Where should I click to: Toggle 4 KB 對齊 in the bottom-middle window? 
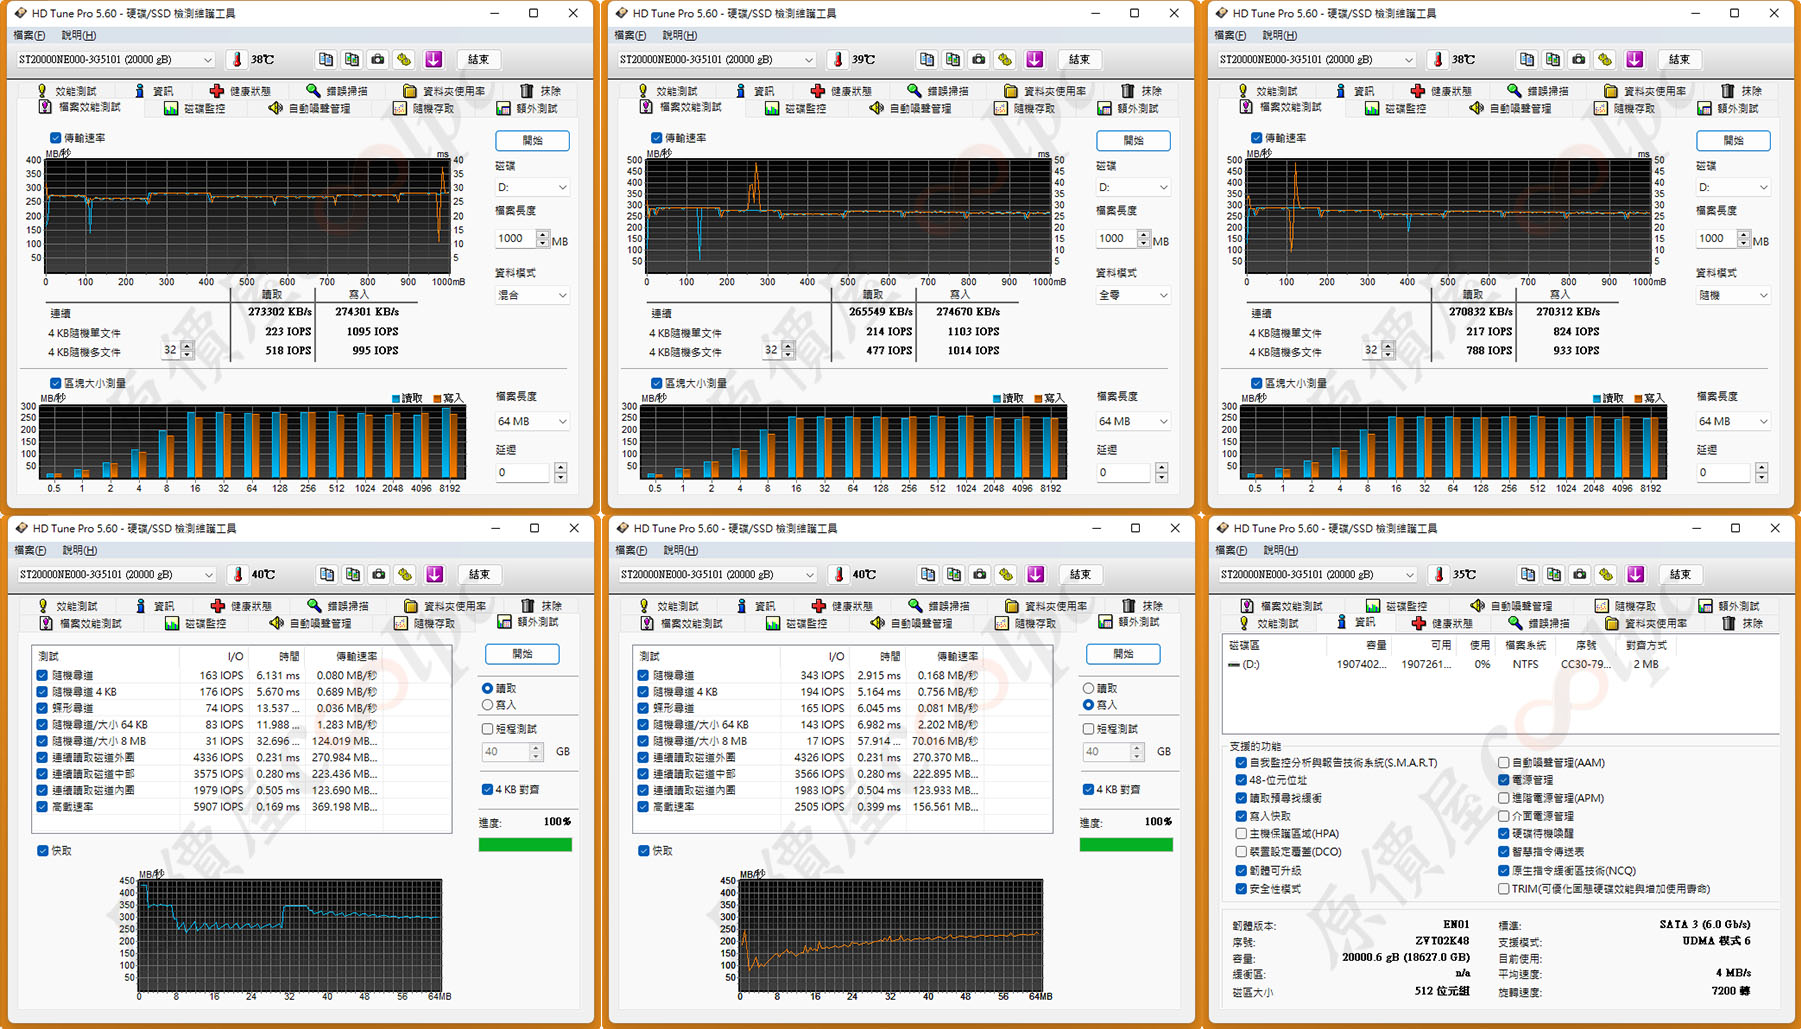coord(1089,789)
